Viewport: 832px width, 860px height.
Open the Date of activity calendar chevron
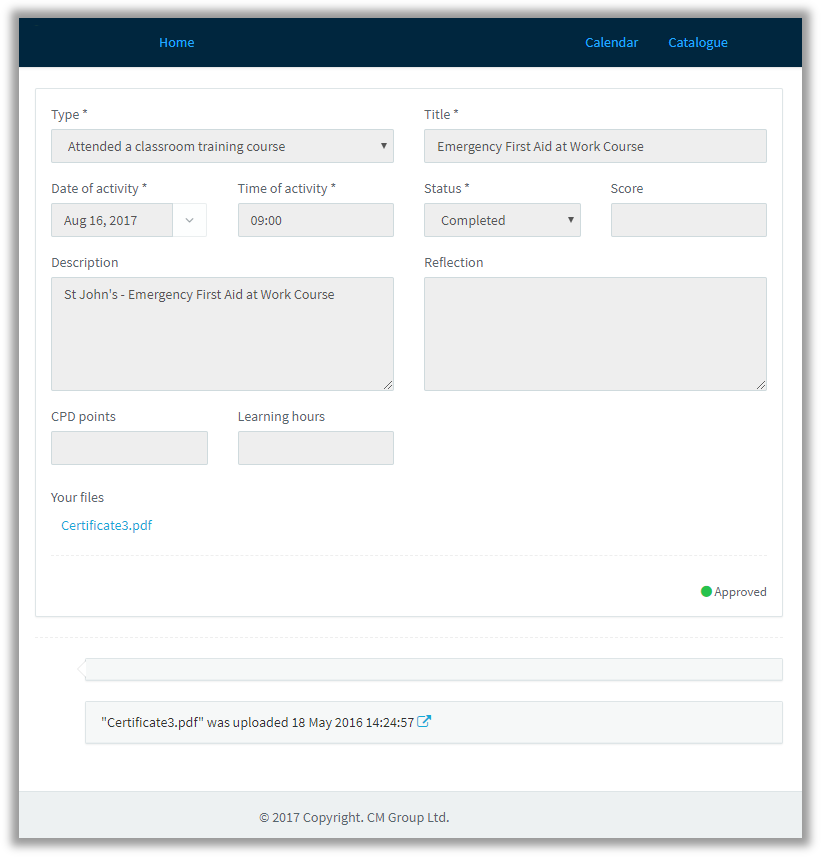point(190,220)
